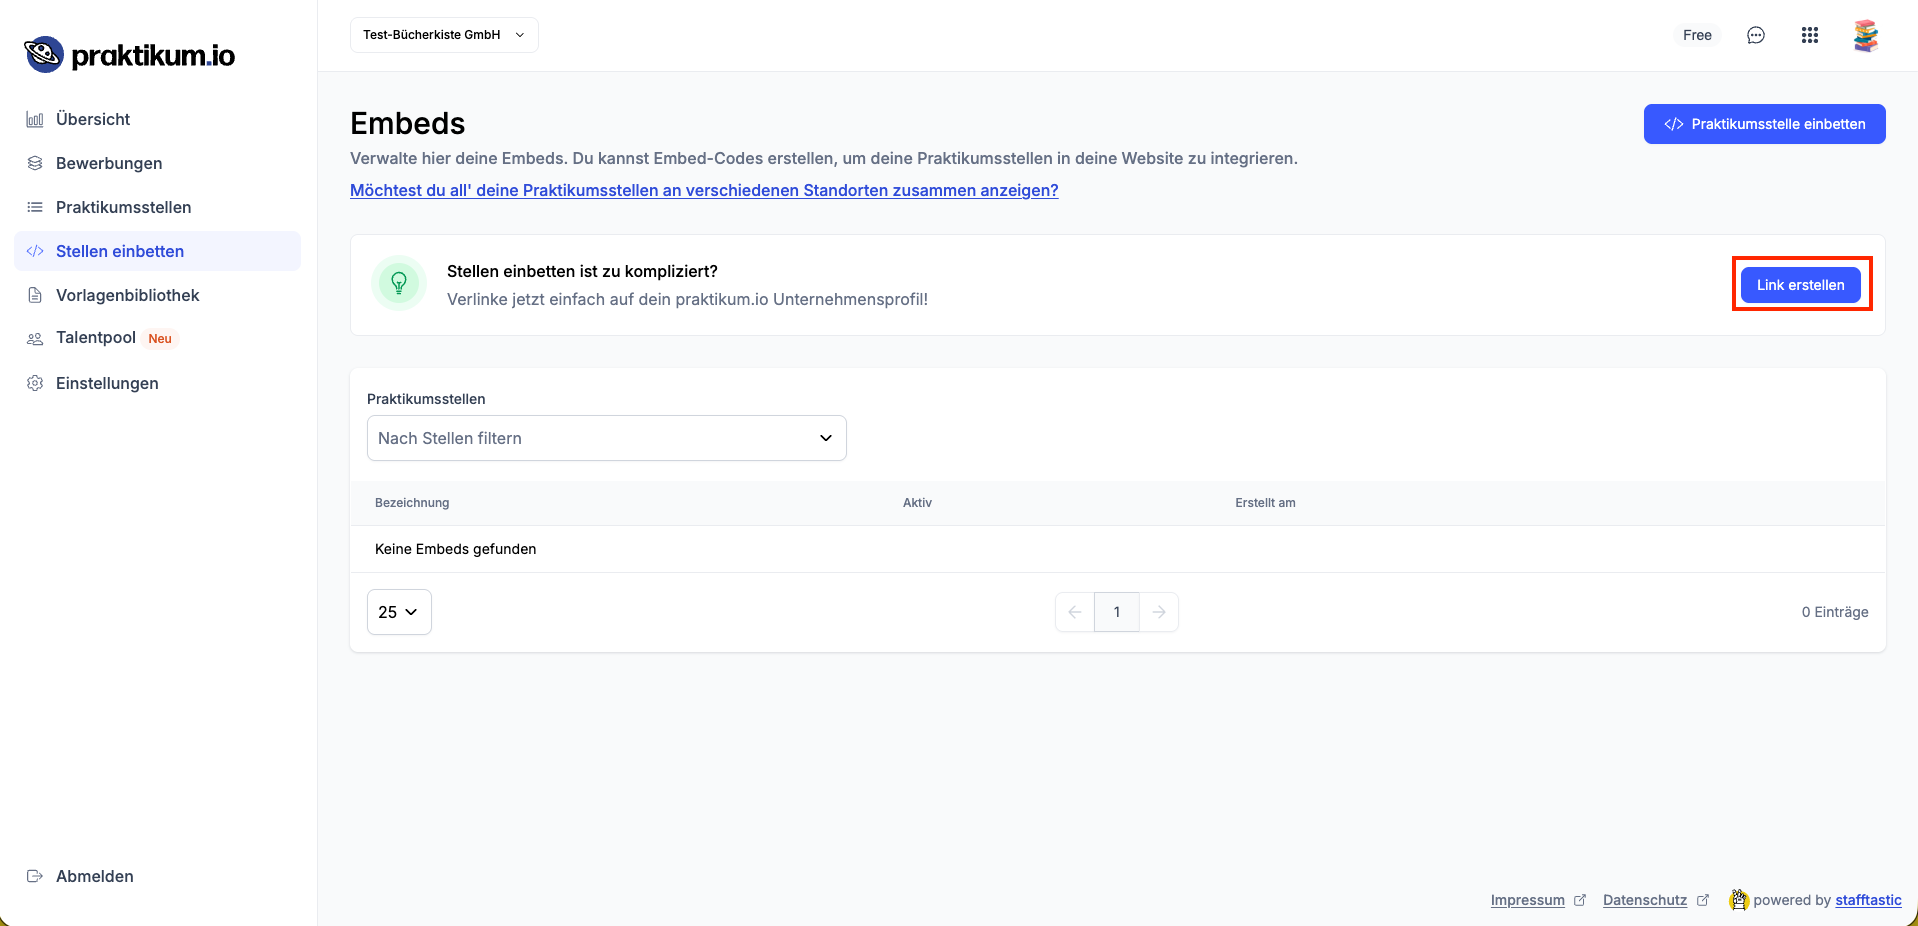
Task: Click the Free plan badge
Action: point(1697,35)
